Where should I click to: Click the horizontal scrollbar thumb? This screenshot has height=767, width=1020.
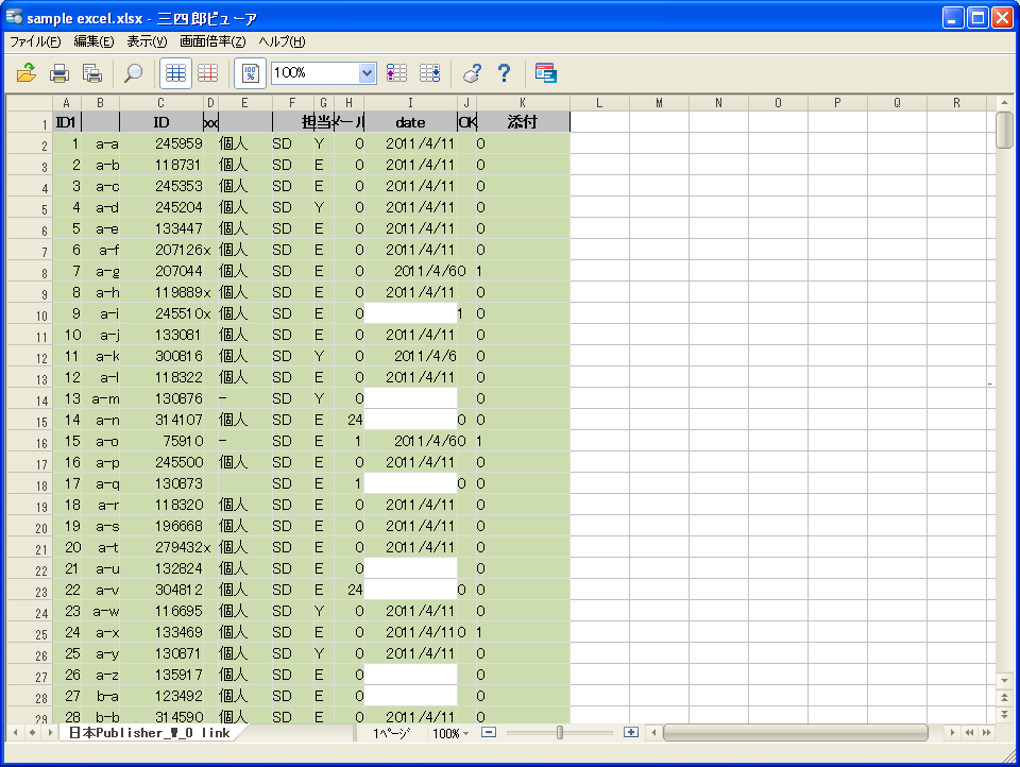(x=796, y=733)
